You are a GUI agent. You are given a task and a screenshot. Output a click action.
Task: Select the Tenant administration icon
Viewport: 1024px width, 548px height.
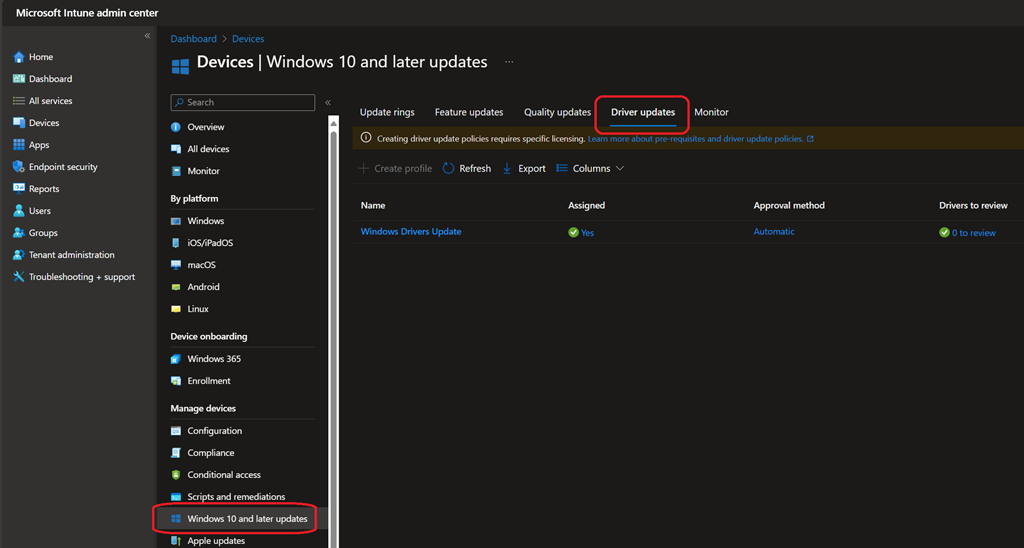[18, 255]
